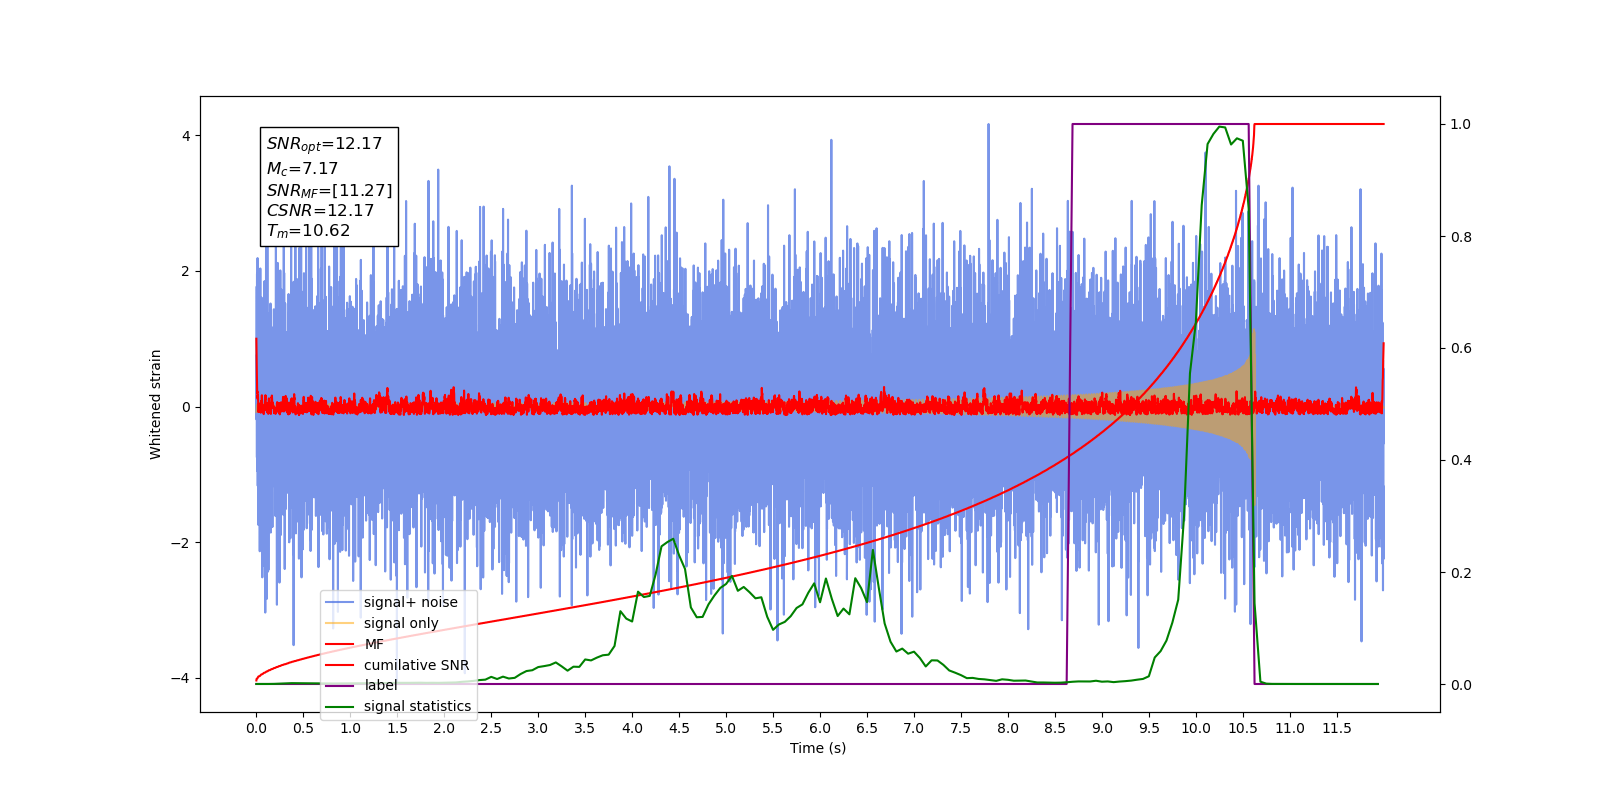Click the green line swatch for signal statistics

coord(340,707)
